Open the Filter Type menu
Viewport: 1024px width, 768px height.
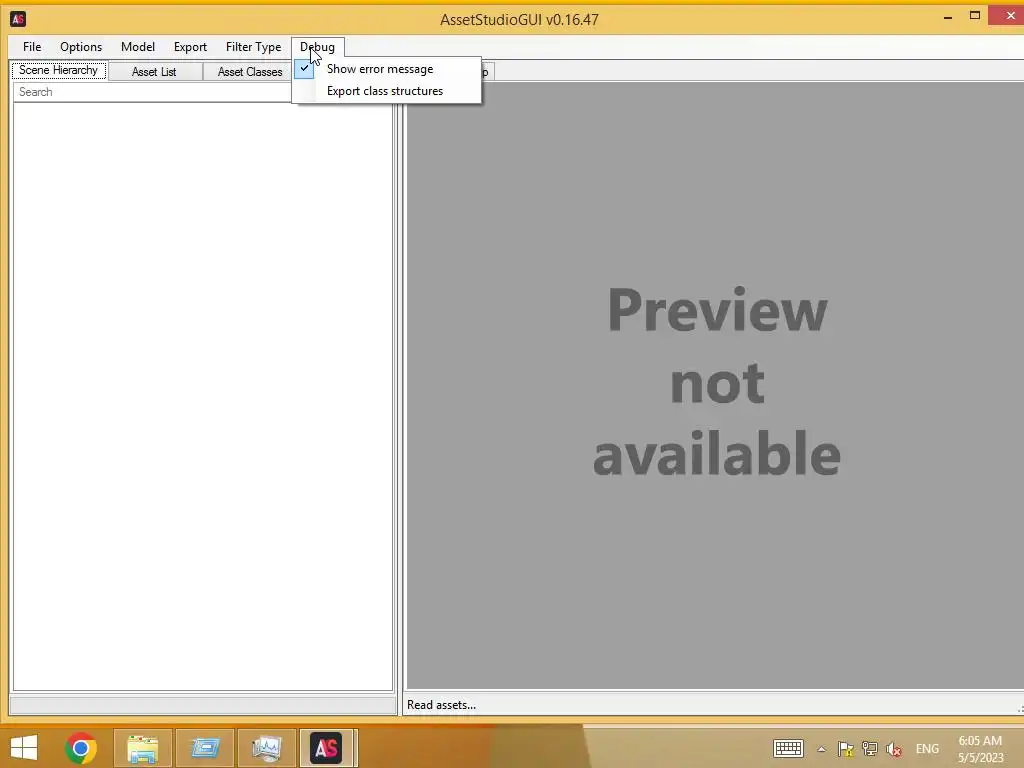tap(253, 47)
